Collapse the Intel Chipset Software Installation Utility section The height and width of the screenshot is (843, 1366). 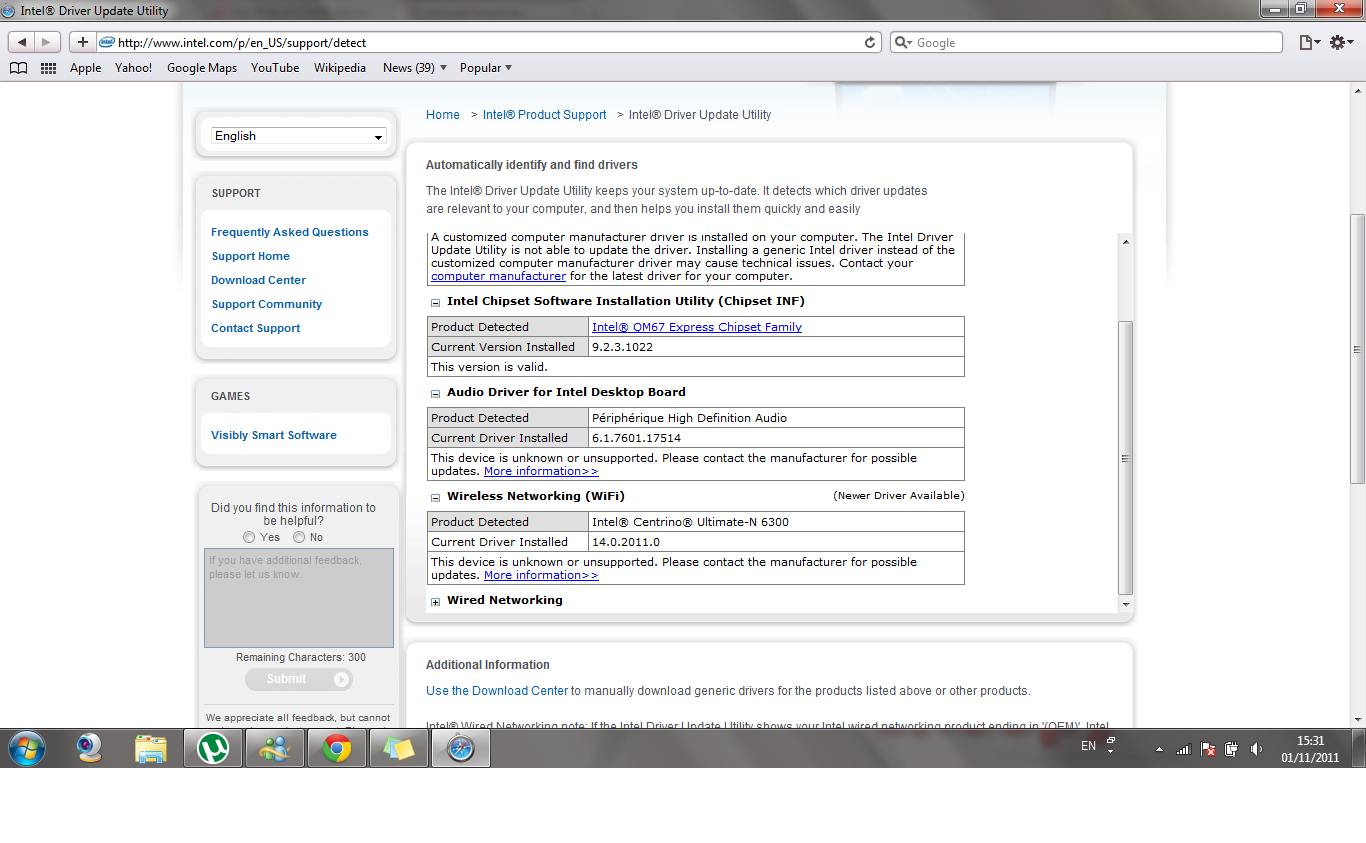click(436, 302)
